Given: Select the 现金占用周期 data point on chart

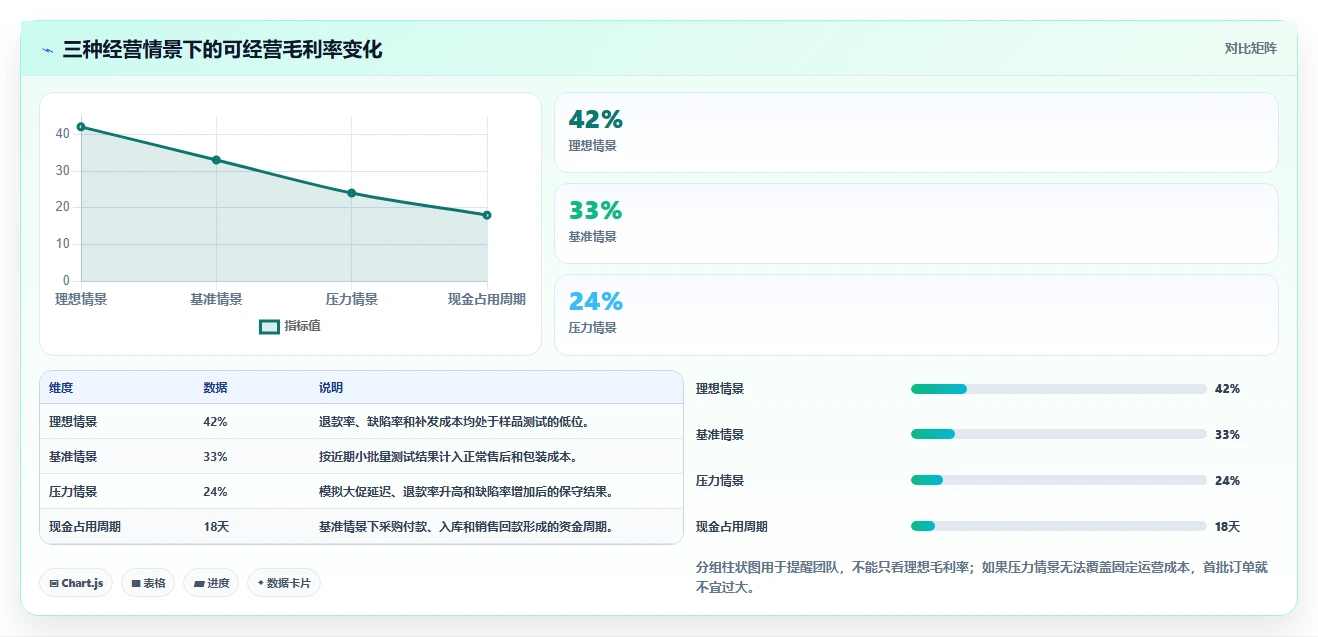Looking at the screenshot, I should tap(487, 215).
